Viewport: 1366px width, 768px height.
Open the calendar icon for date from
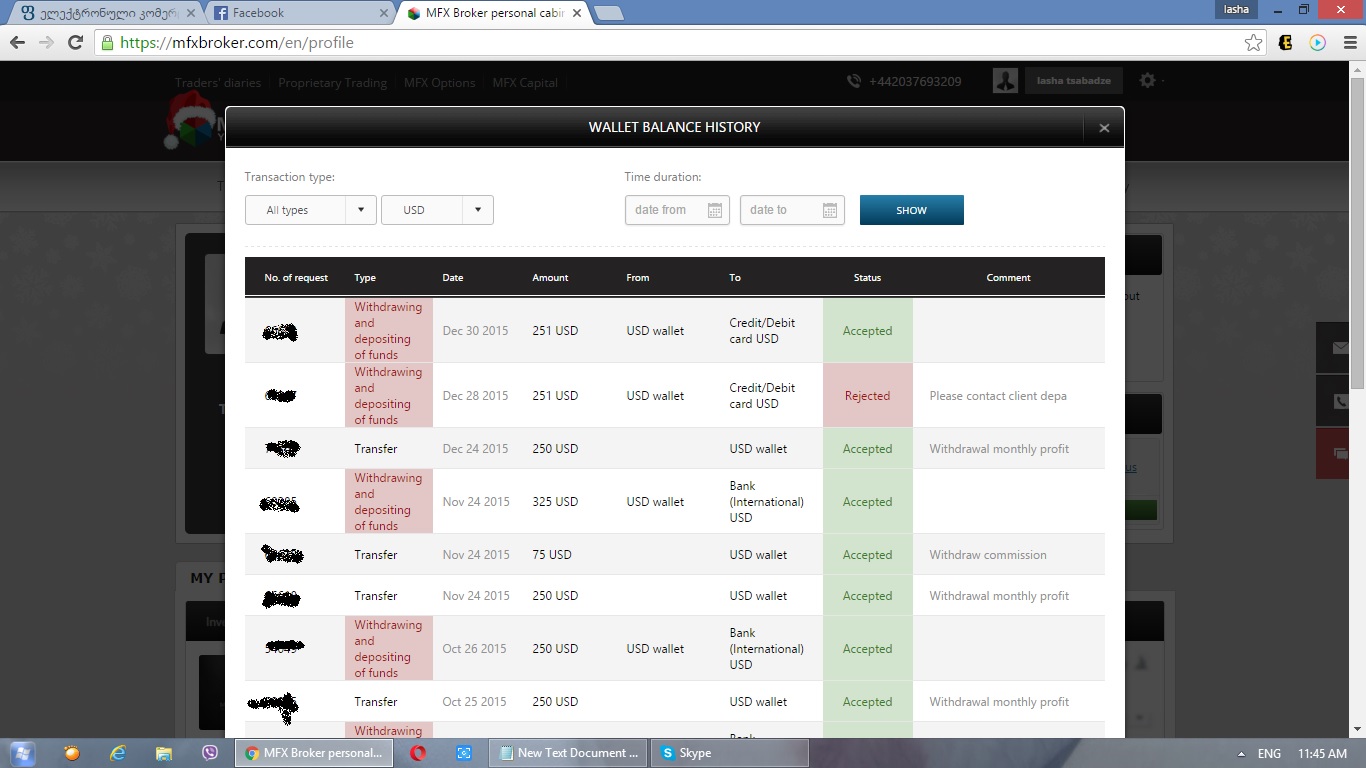pyautogui.click(x=715, y=210)
